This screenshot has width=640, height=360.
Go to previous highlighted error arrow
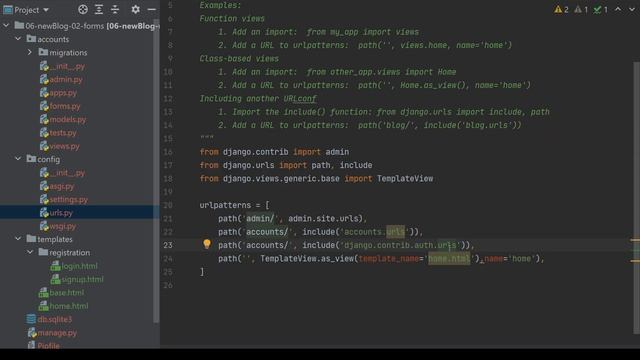click(618, 9)
